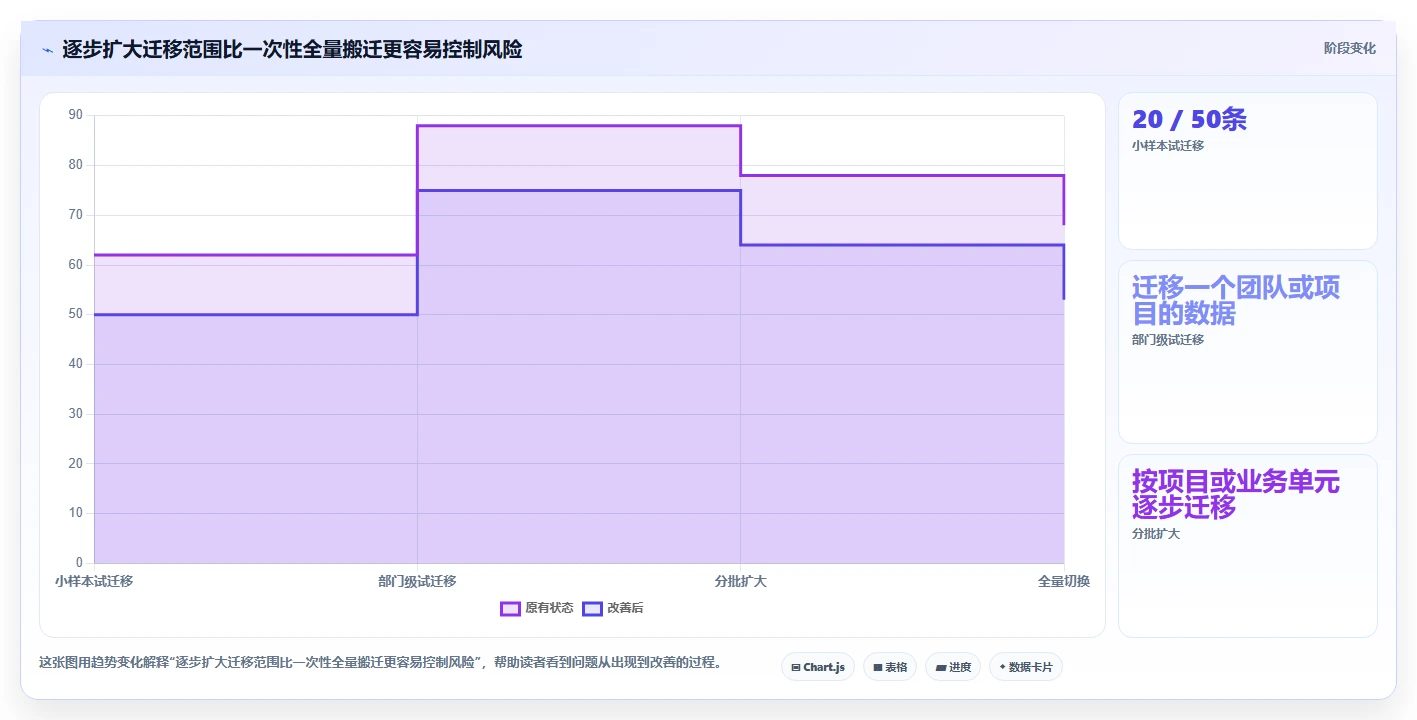Toggle the 改善后 legend entry

pyautogui.click(x=613, y=608)
